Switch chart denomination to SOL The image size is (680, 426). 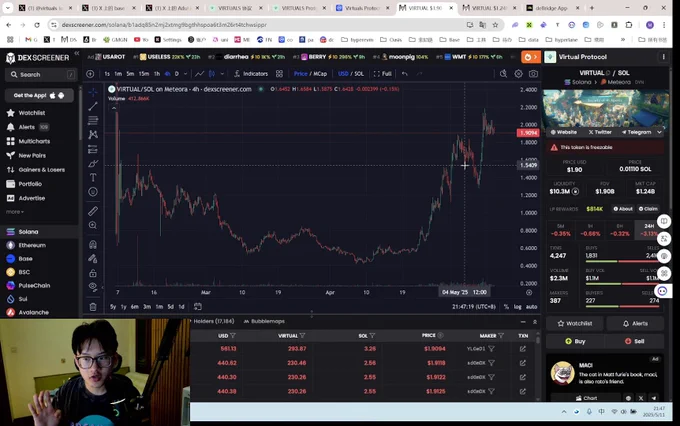(x=359, y=74)
